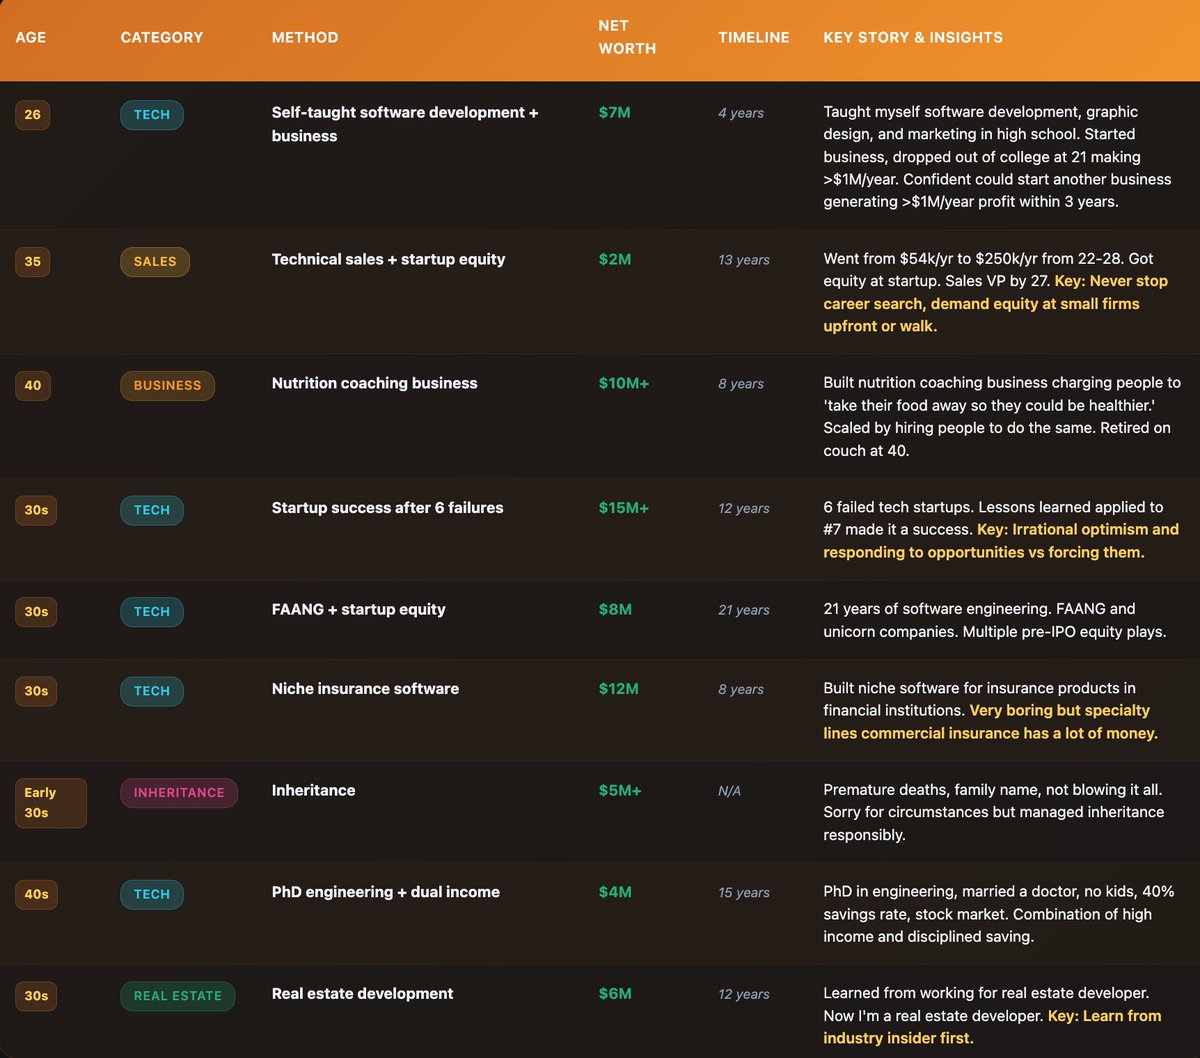Select 'FAANG + startup equity' method
Image resolution: width=1200 pixels, height=1058 pixels.
pyautogui.click(x=358, y=609)
